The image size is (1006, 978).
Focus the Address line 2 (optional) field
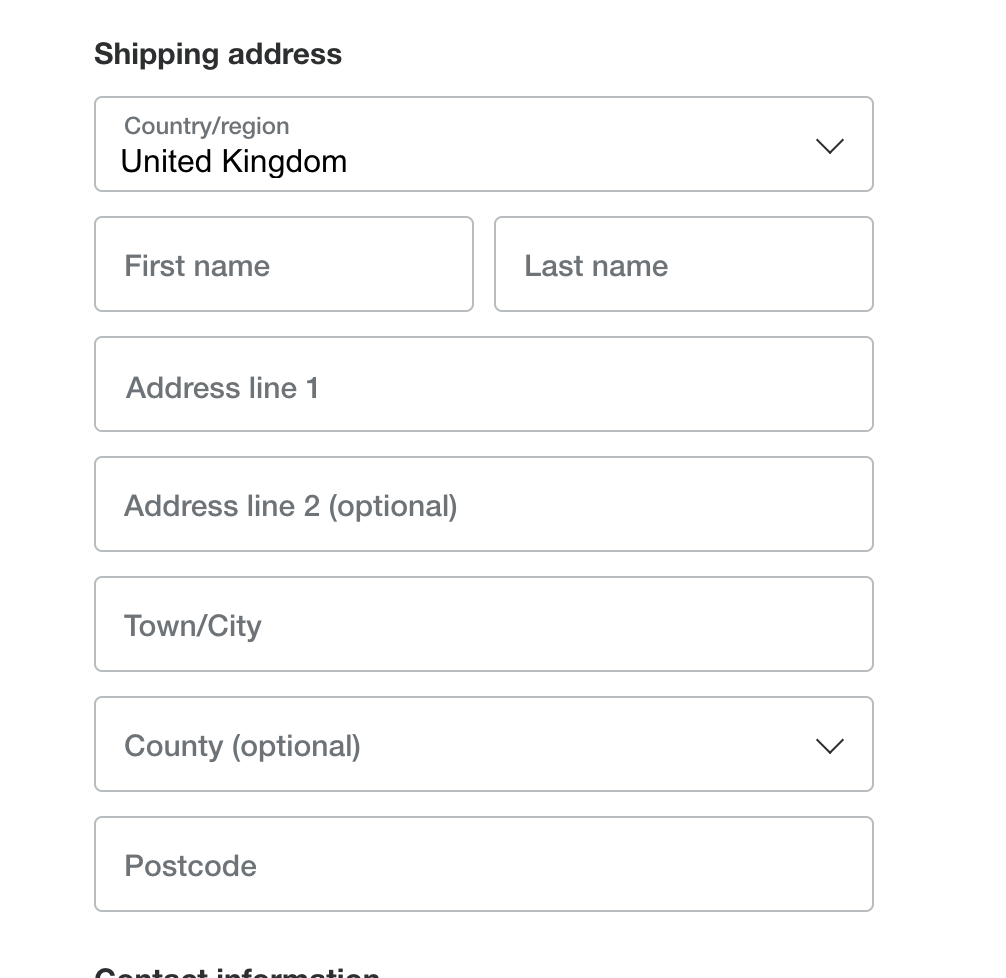pos(483,504)
